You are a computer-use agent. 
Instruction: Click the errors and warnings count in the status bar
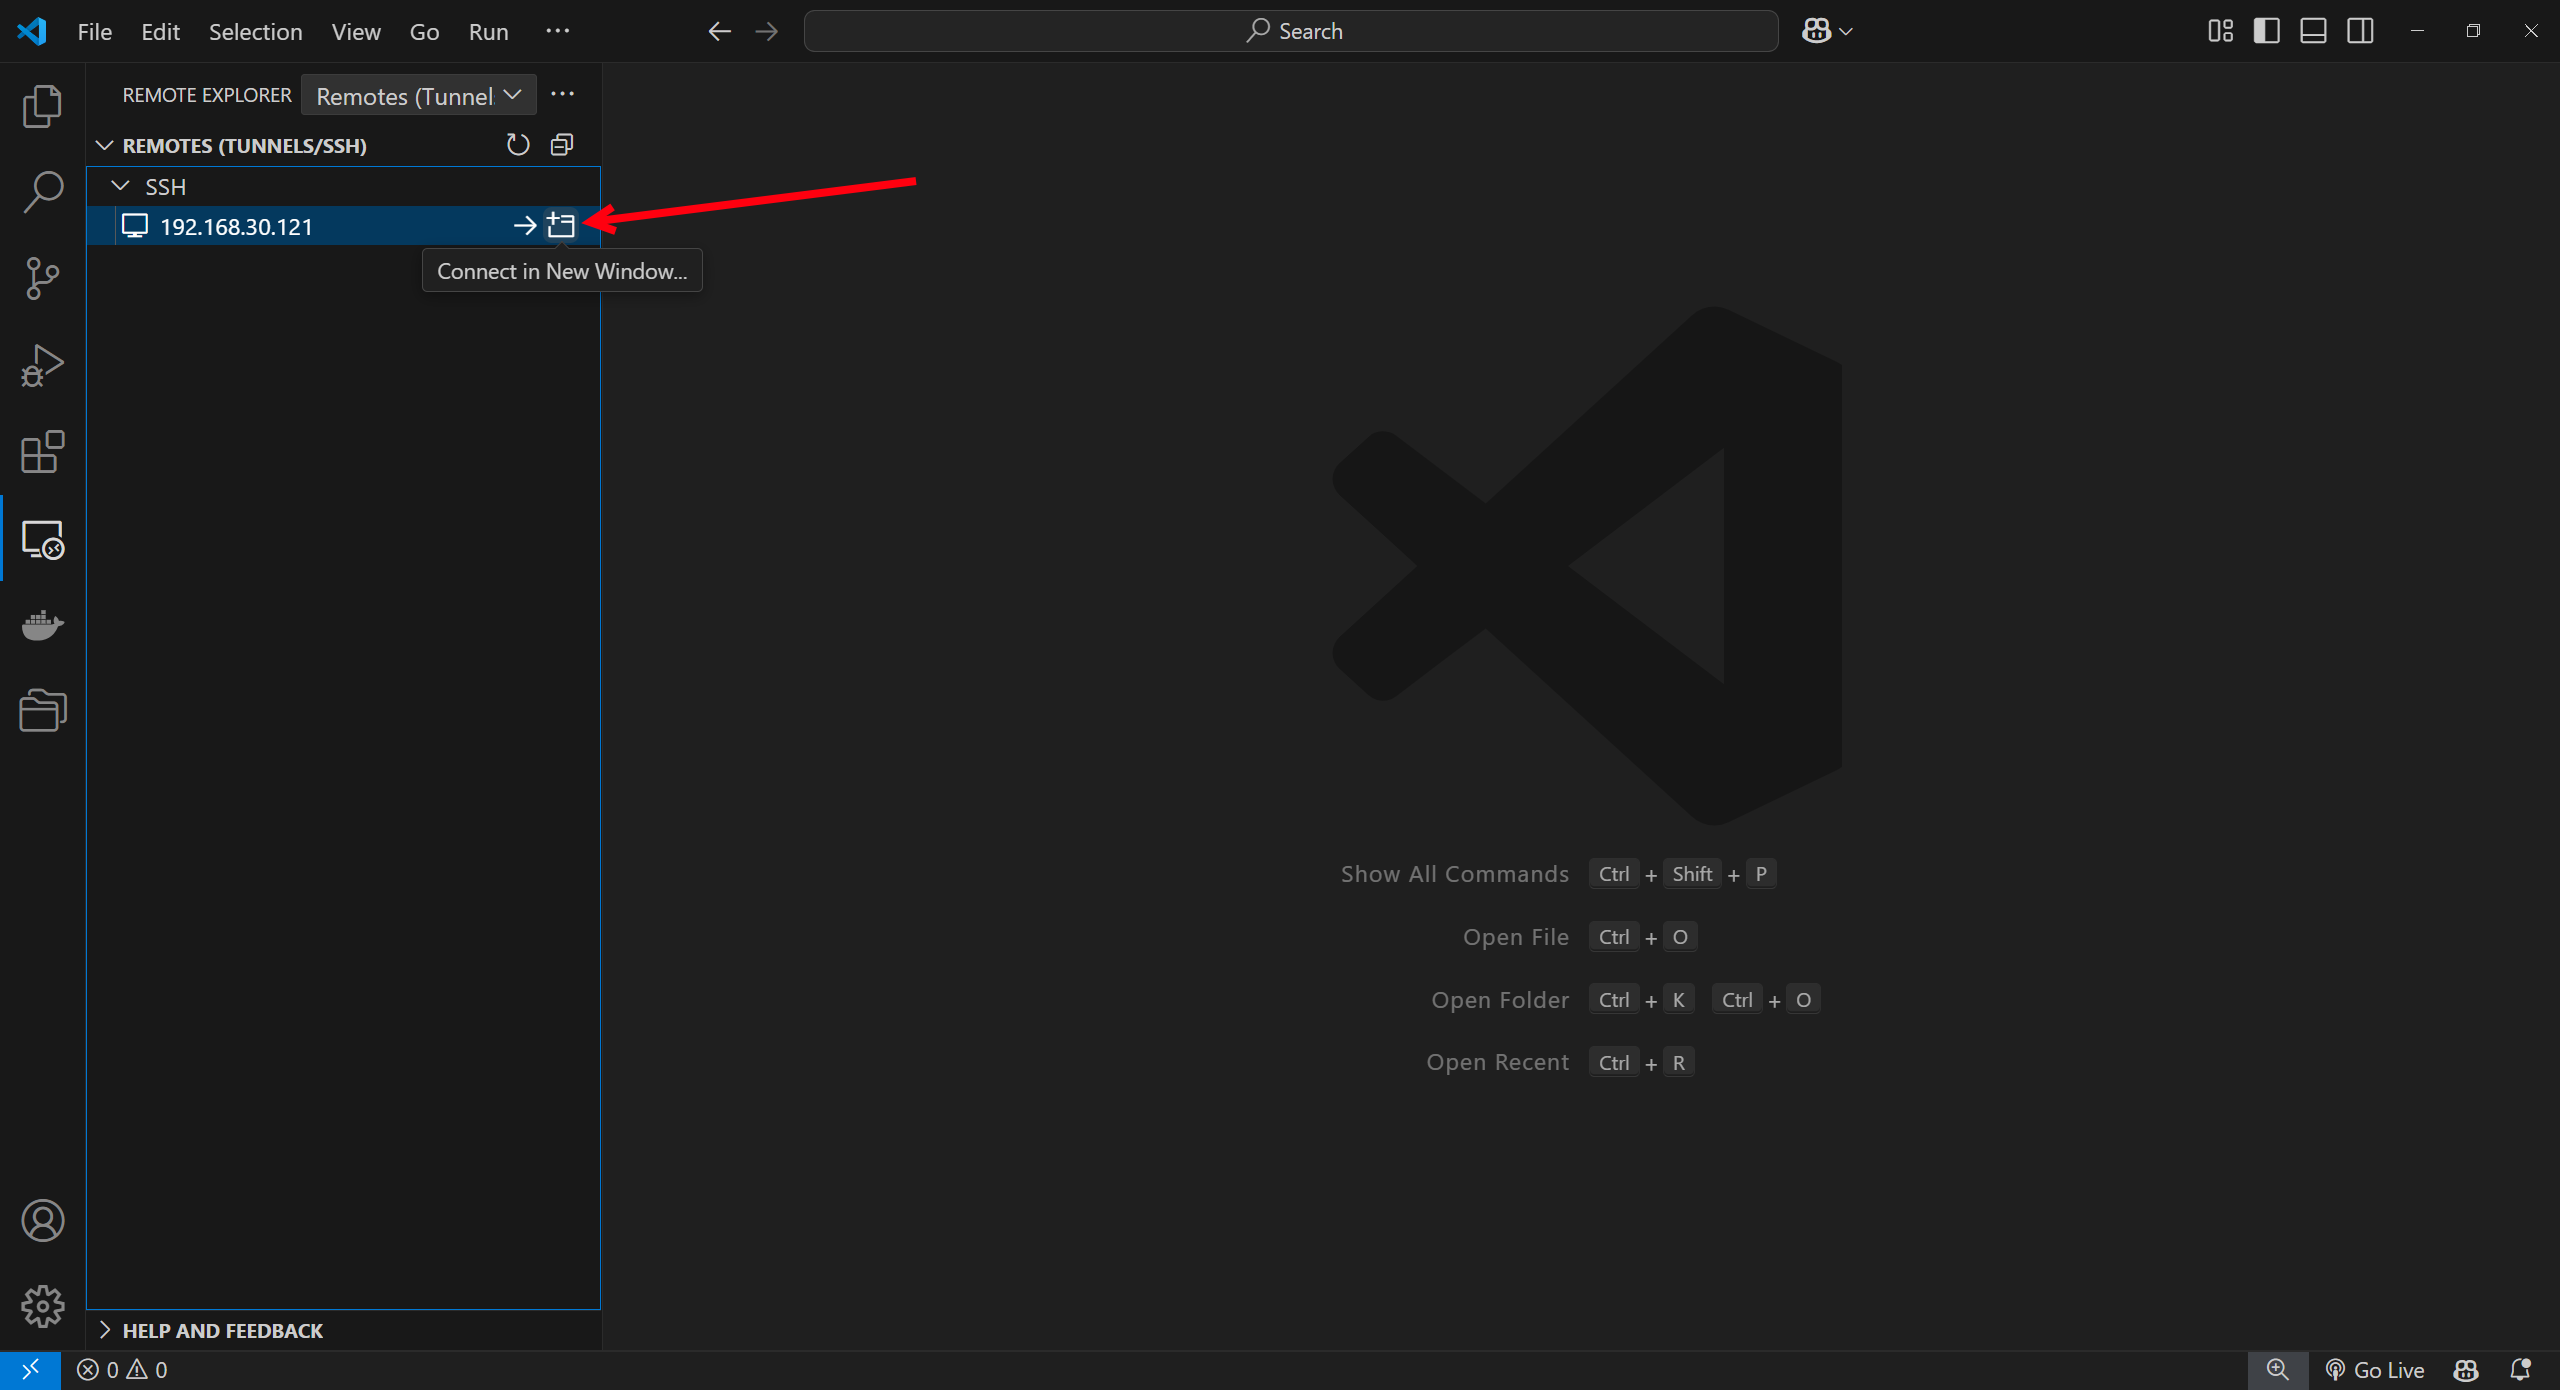pyautogui.click(x=122, y=1369)
